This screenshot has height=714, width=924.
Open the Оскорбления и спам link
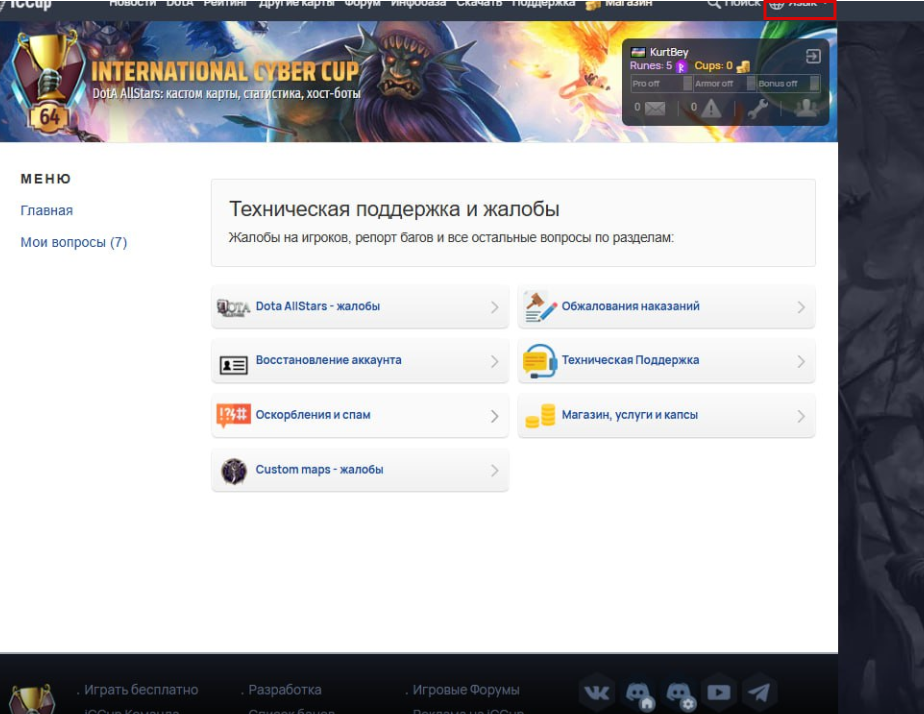point(313,415)
